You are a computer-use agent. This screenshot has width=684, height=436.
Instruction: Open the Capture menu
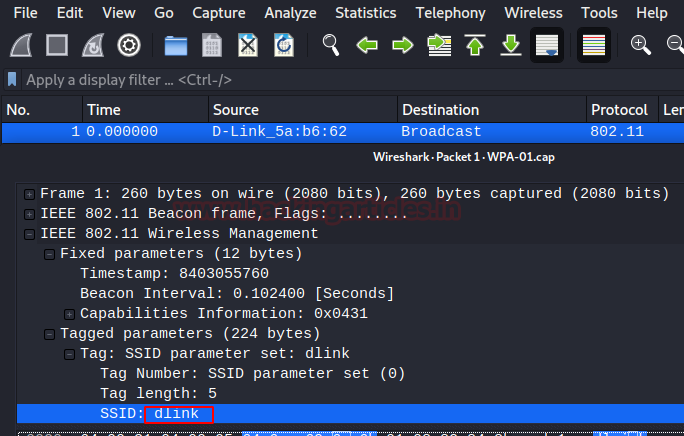tap(219, 13)
